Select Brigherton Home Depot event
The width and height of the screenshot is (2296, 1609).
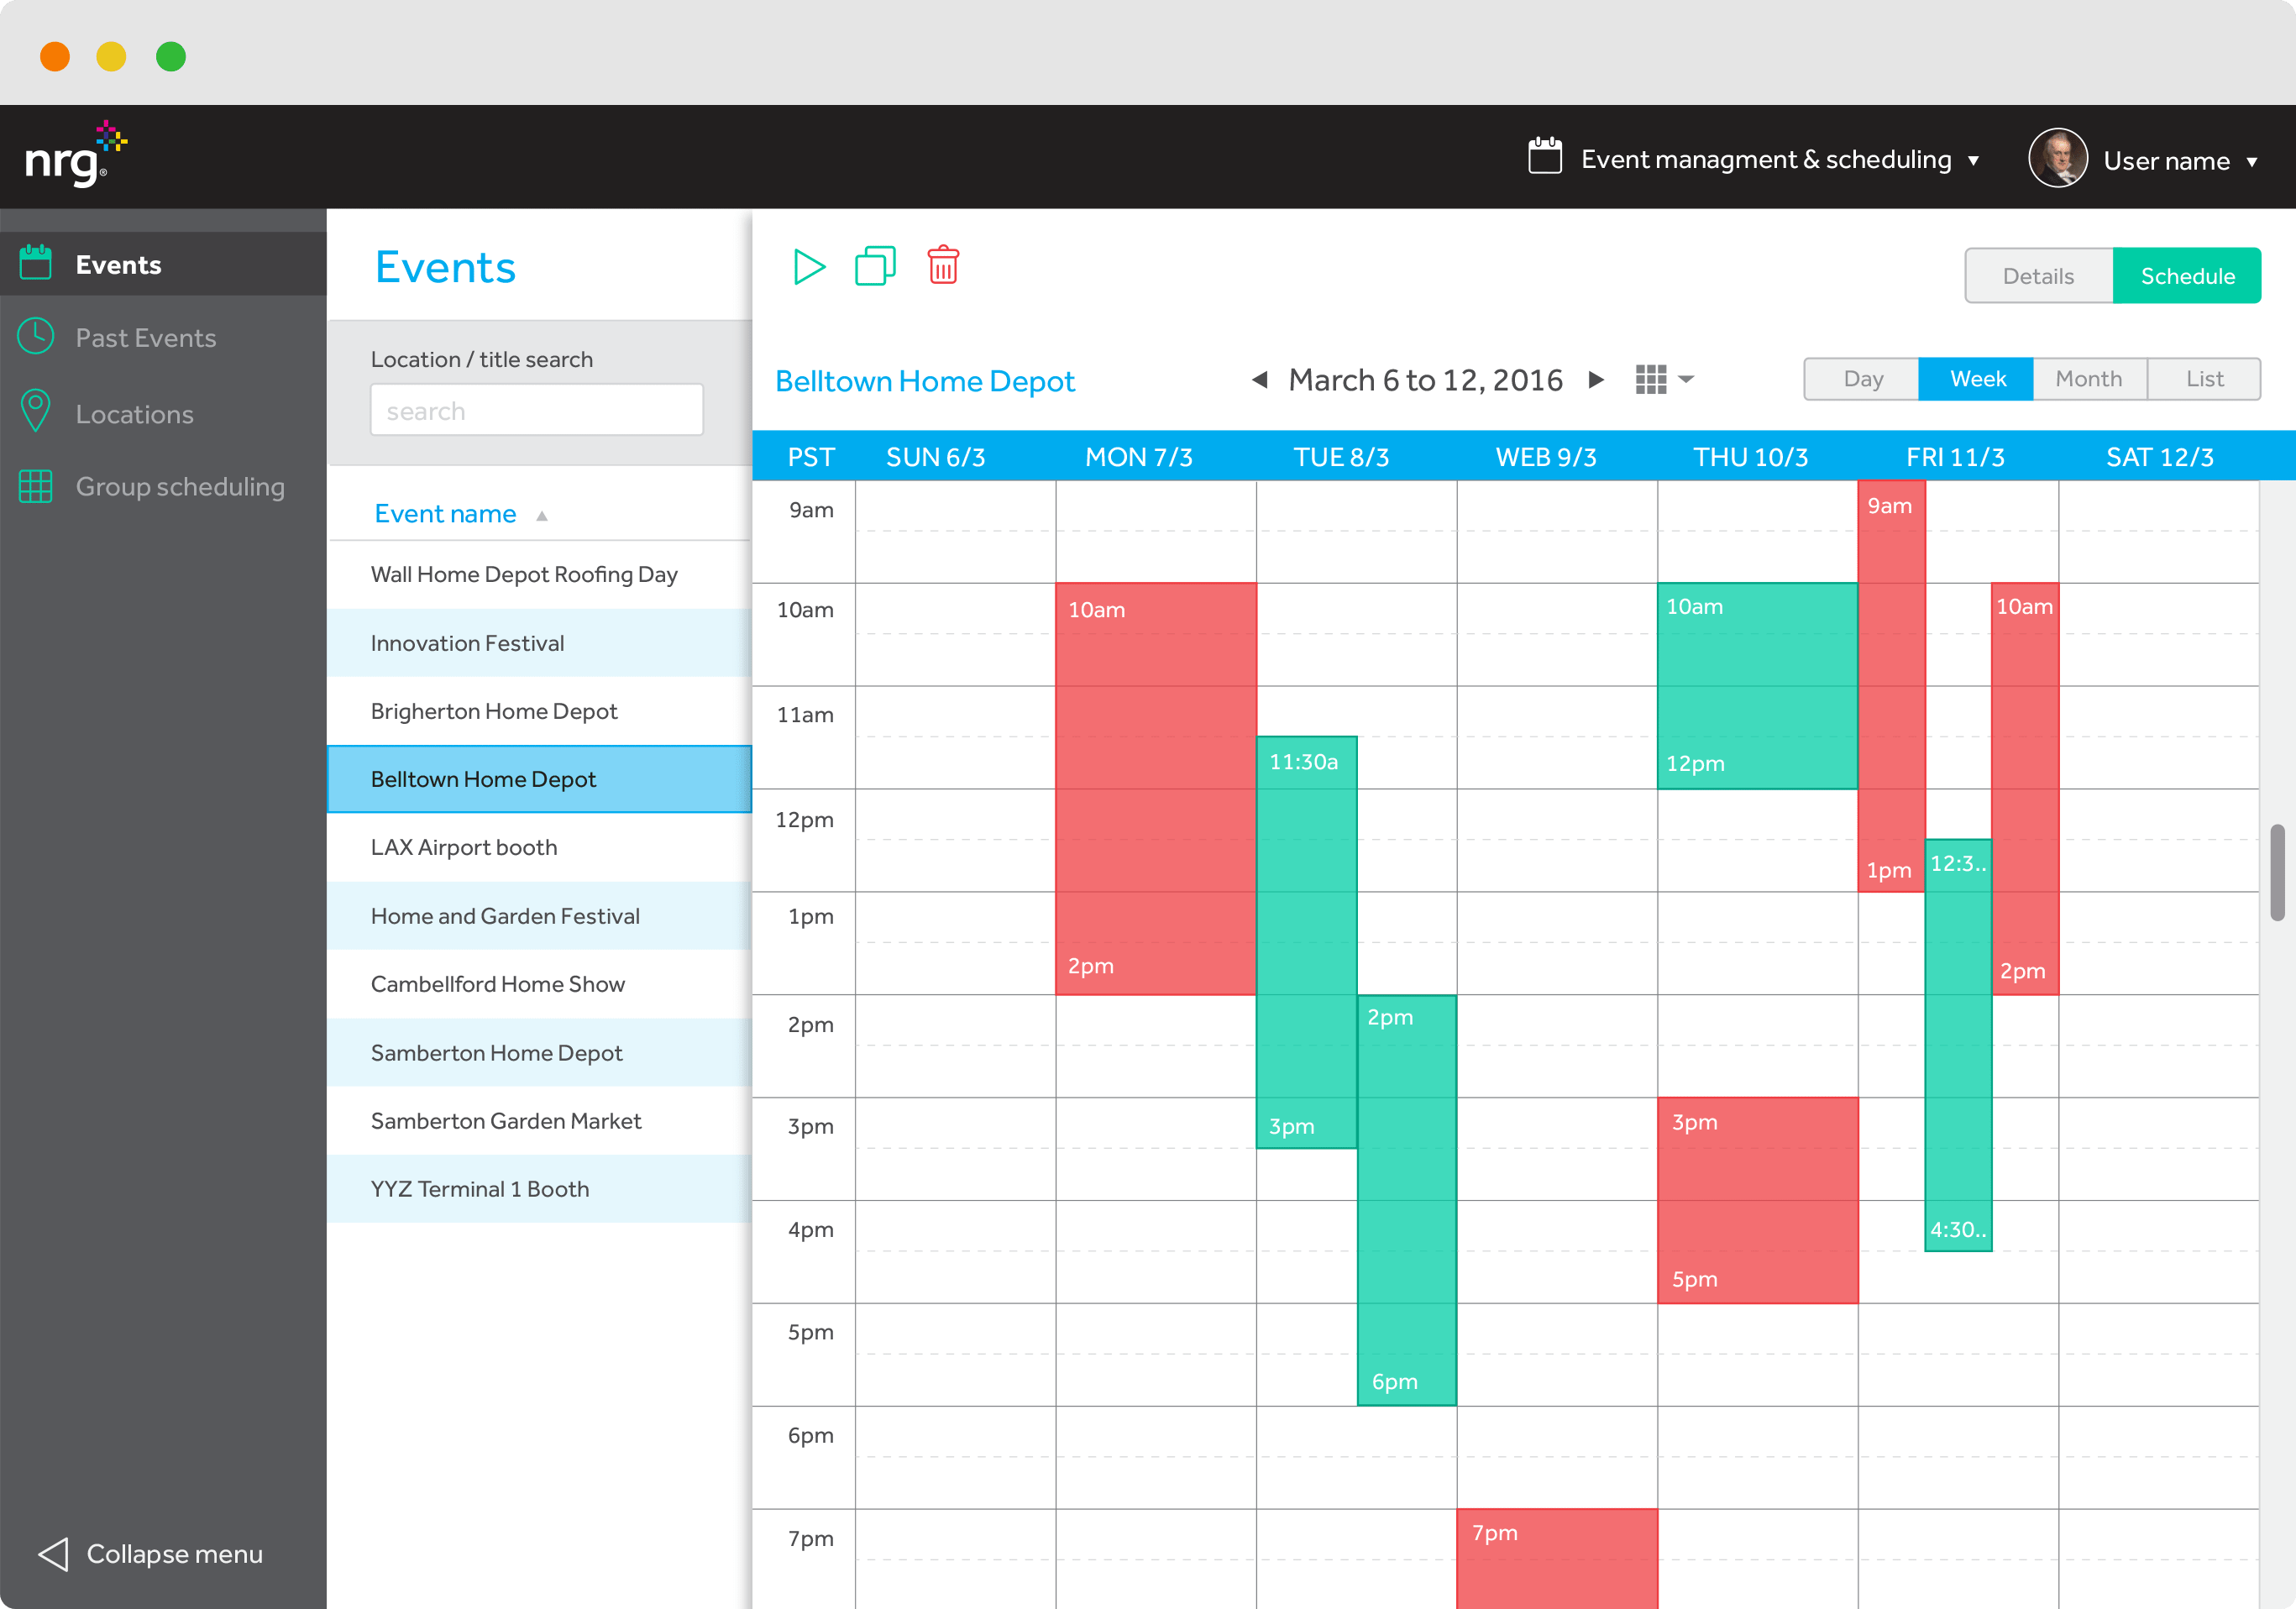[540, 711]
